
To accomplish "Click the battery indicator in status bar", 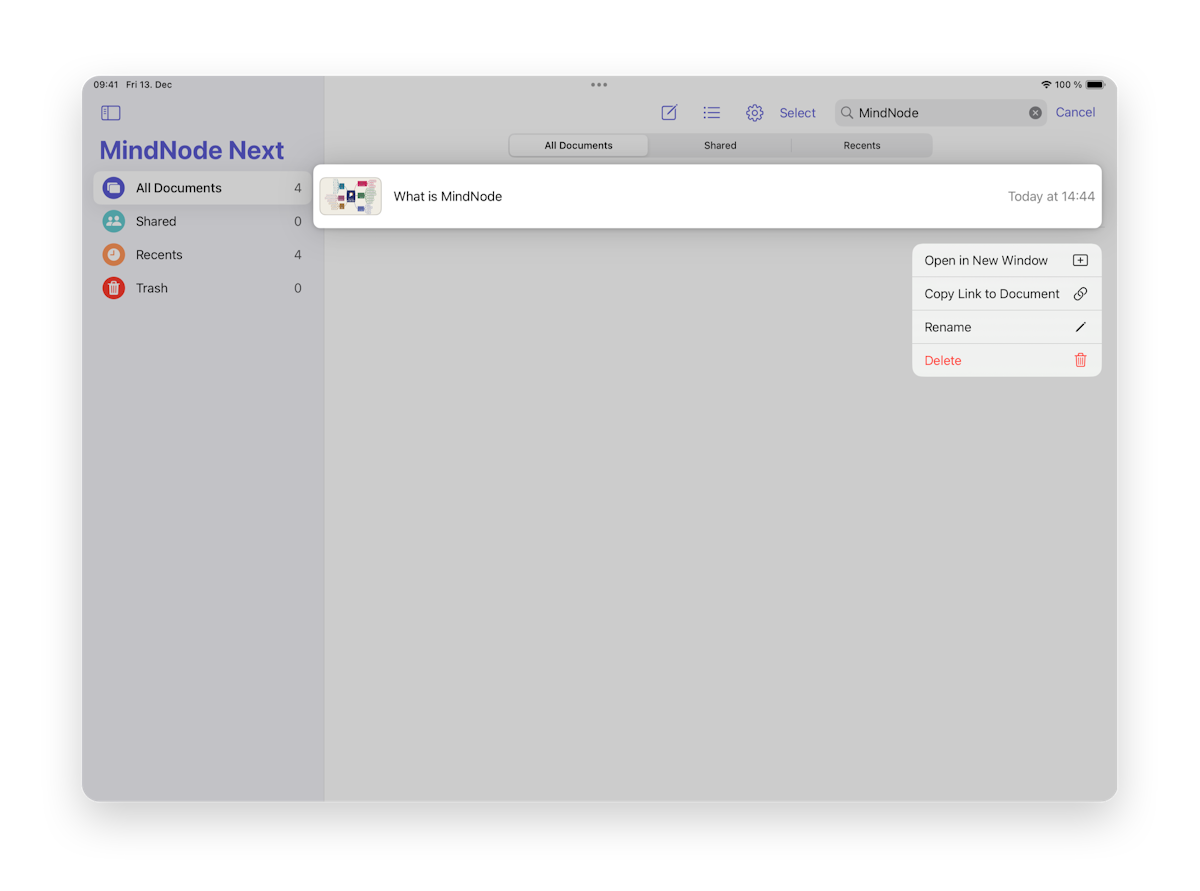I will [1095, 85].
